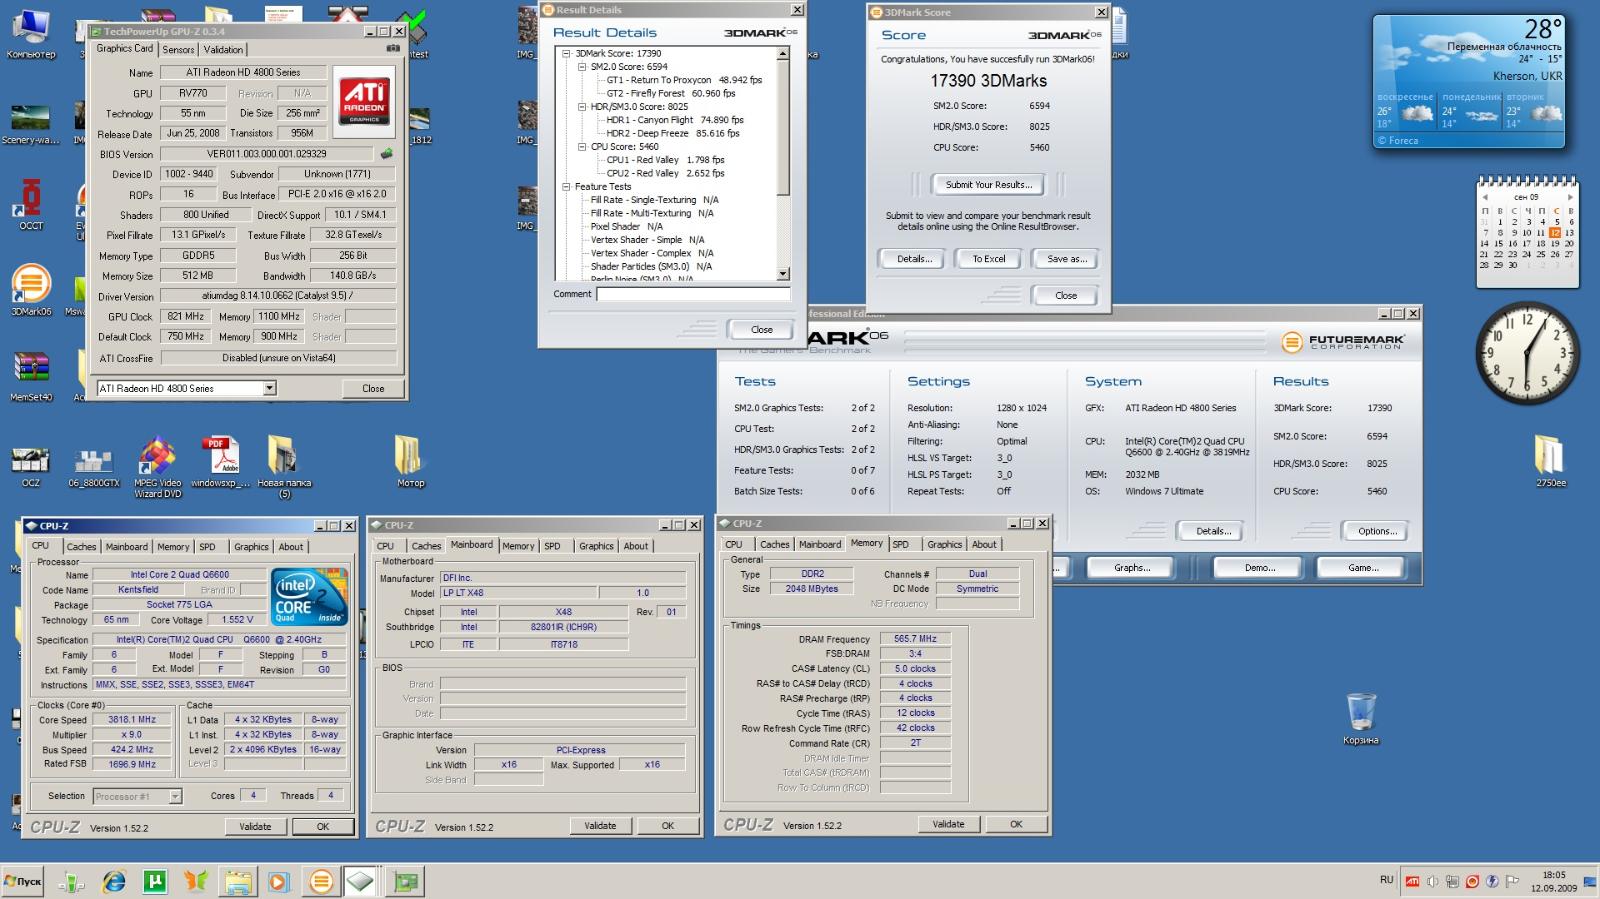This screenshot has width=1600, height=899.
Task: Click Close in Result Details window
Action: pos(762,329)
